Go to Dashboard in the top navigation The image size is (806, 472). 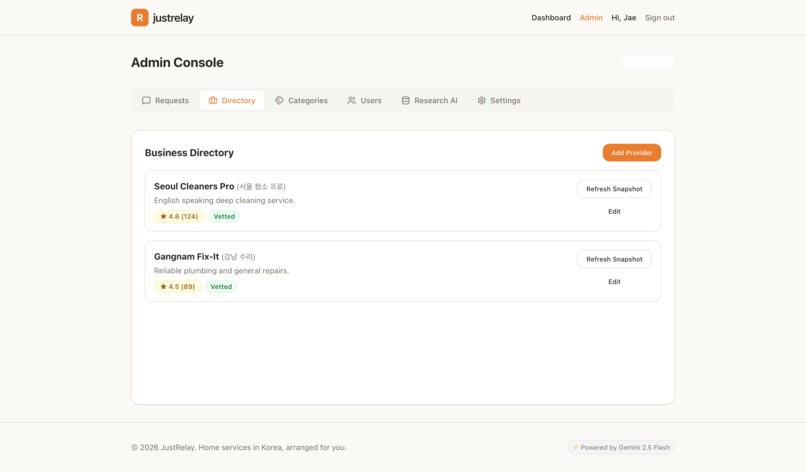pyautogui.click(x=551, y=17)
